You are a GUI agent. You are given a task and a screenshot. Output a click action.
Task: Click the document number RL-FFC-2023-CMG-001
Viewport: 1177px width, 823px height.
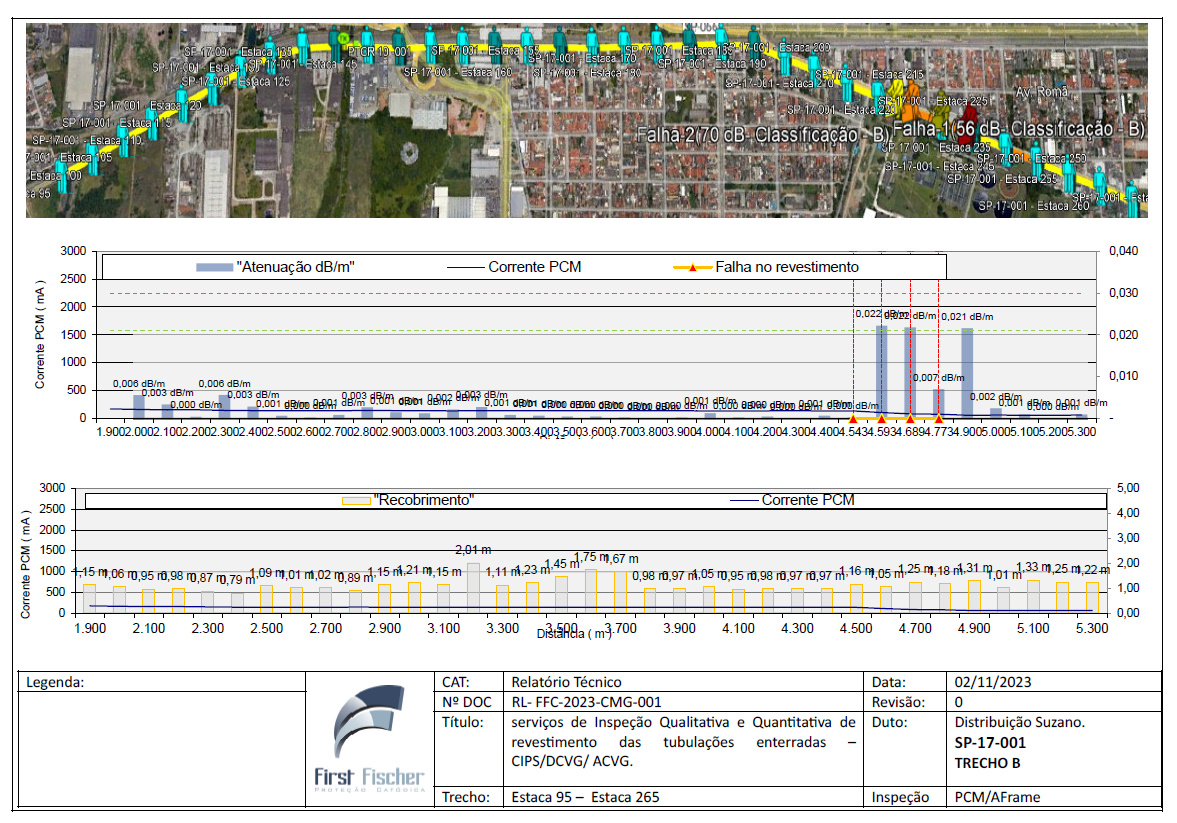point(586,702)
